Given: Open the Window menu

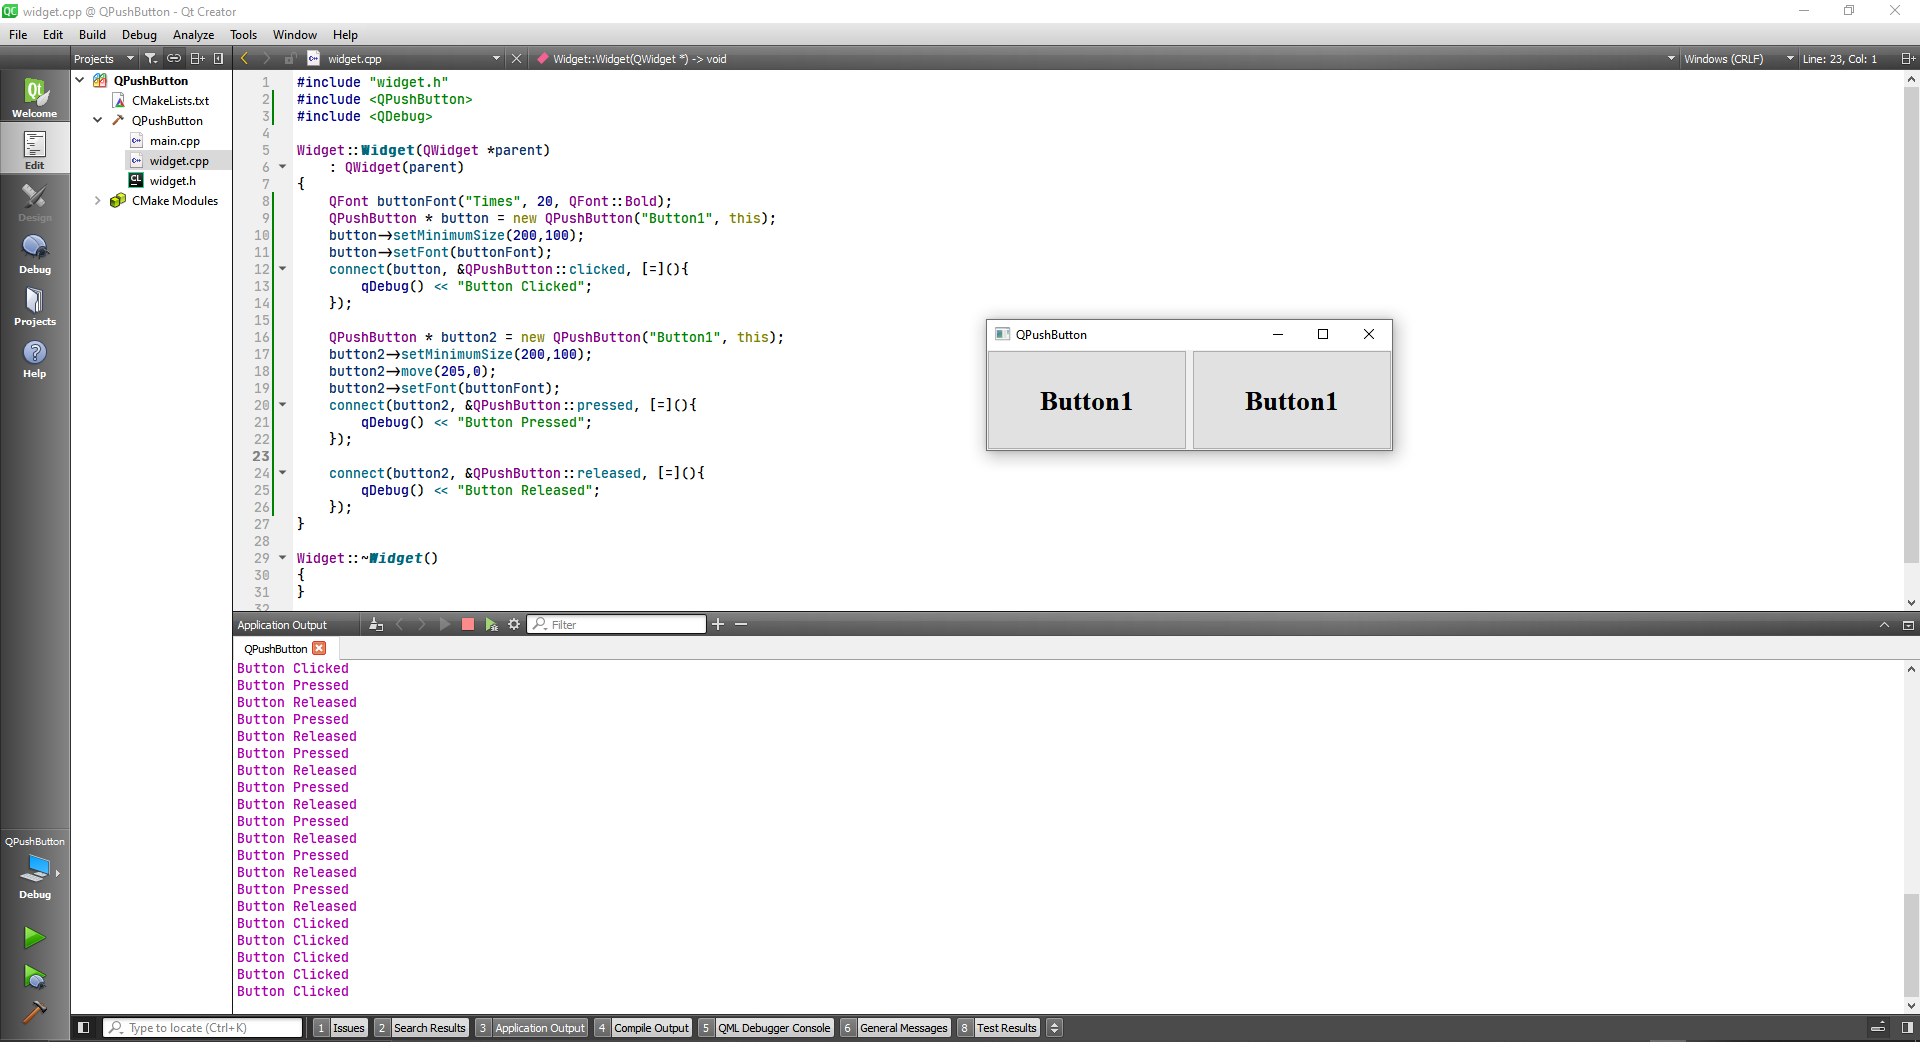Looking at the screenshot, I should (295, 34).
